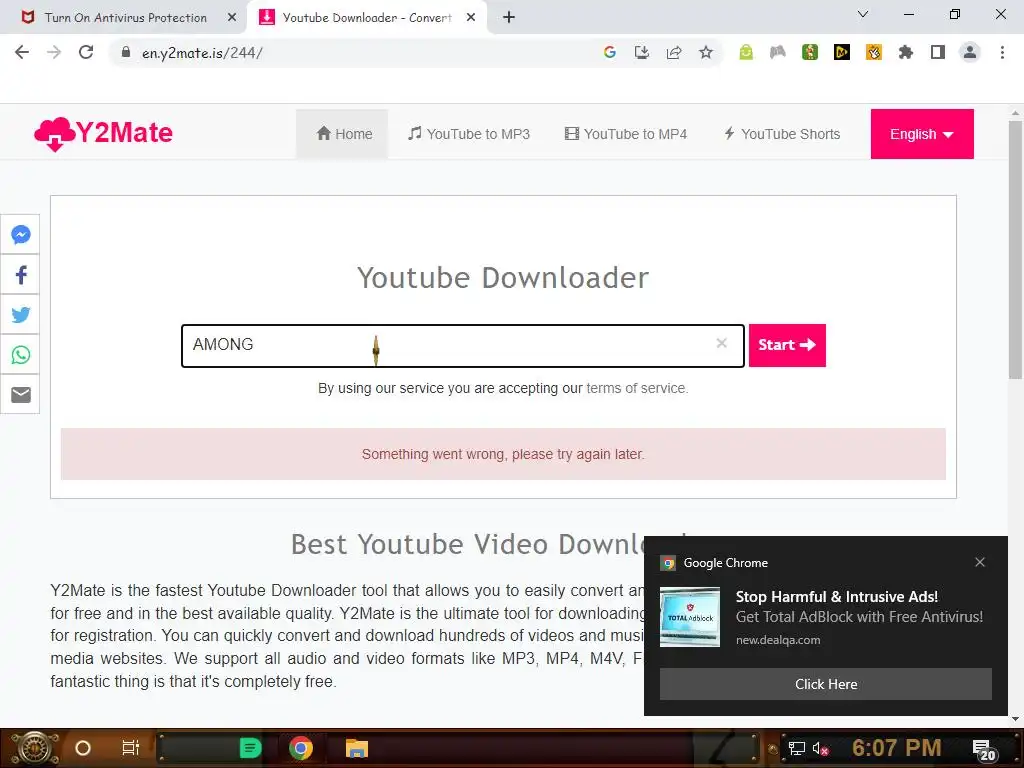Bookmark this page with the star icon
Viewport: 1024px width, 768px height.
pyautogui.click(x=706, y=52)
